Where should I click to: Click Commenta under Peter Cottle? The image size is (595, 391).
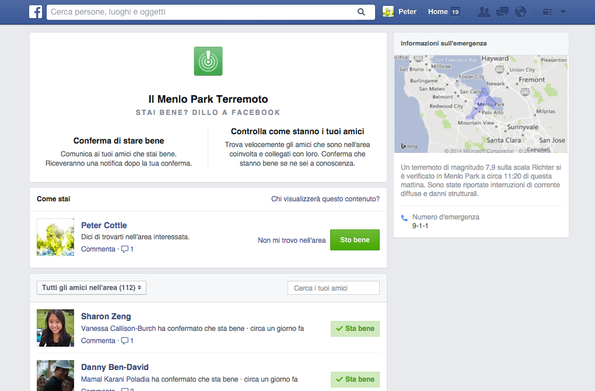pos(98,249)
